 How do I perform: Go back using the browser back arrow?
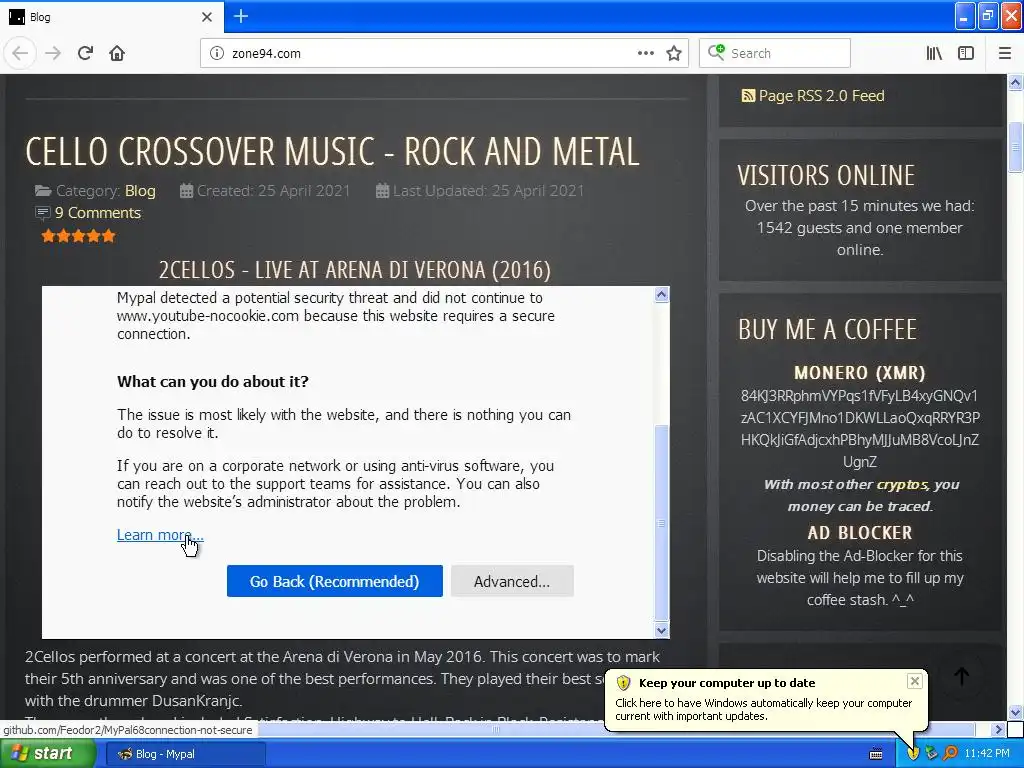20,53
